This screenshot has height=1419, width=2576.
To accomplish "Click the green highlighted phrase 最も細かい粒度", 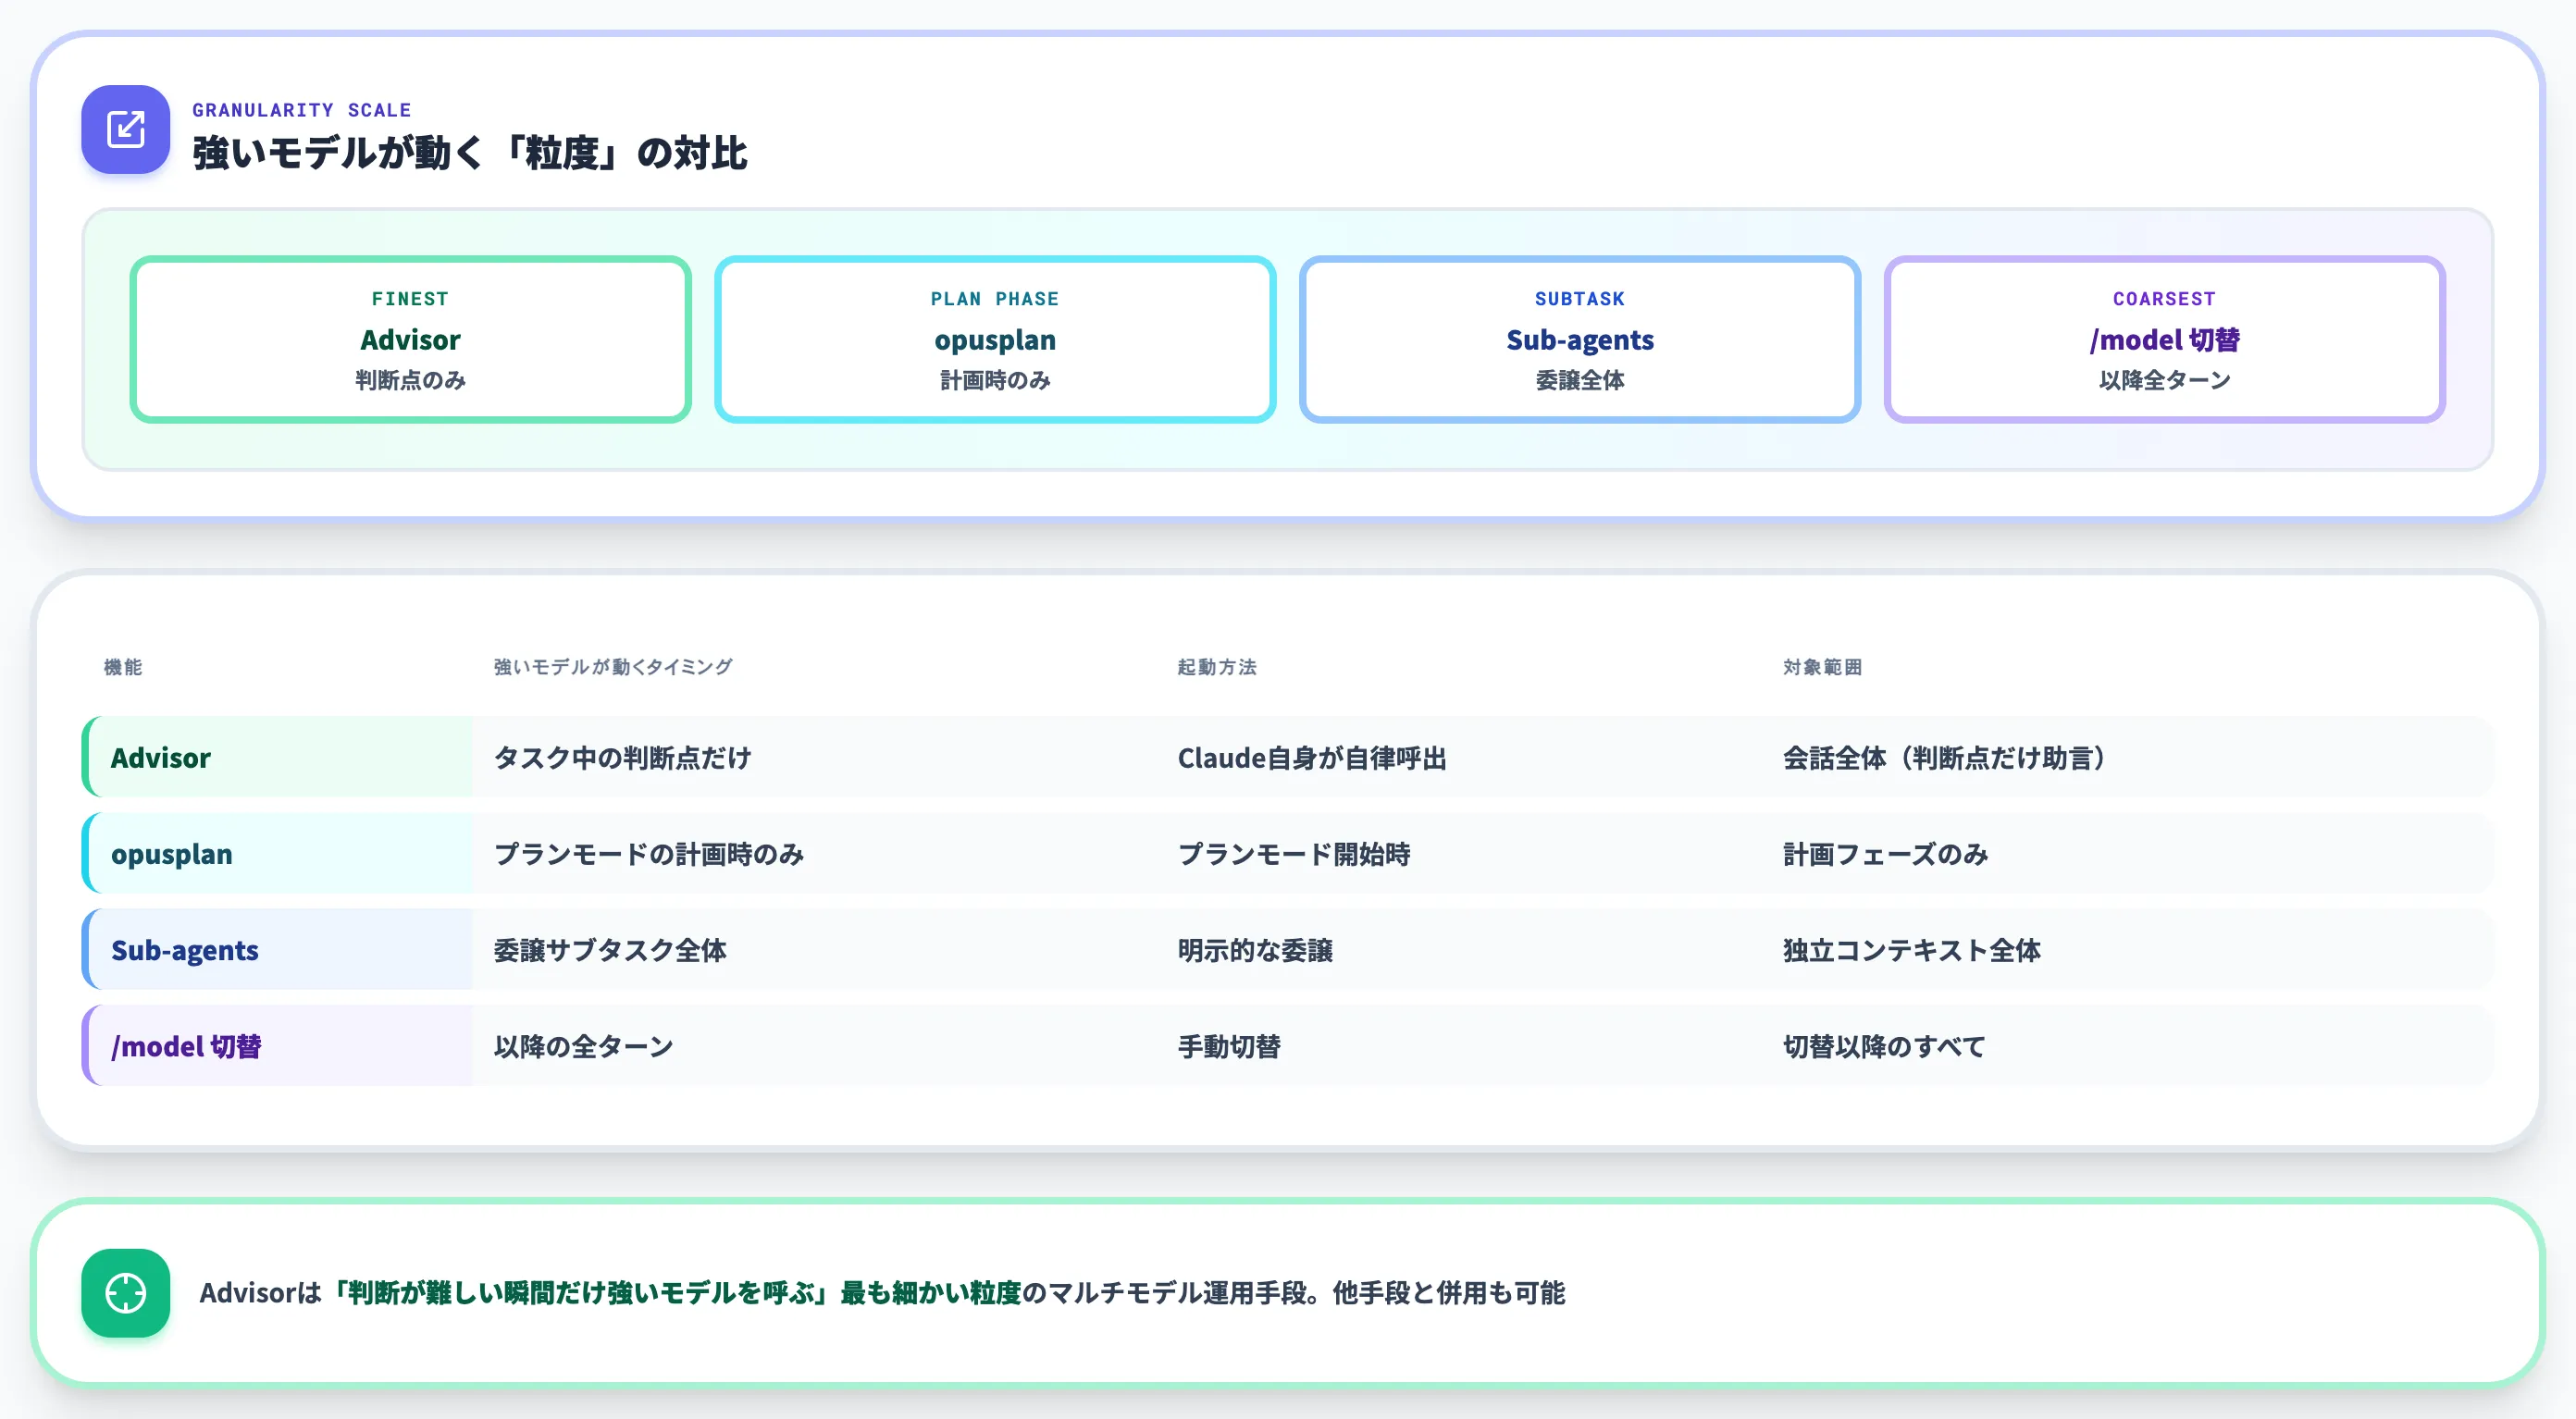I will [x=930, y=1292].
